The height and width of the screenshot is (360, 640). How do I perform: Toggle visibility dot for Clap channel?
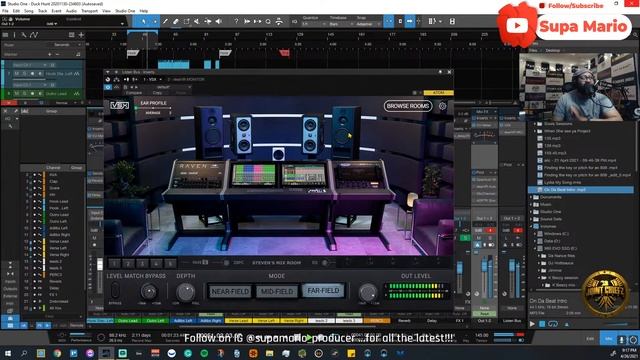pos(35,181)
